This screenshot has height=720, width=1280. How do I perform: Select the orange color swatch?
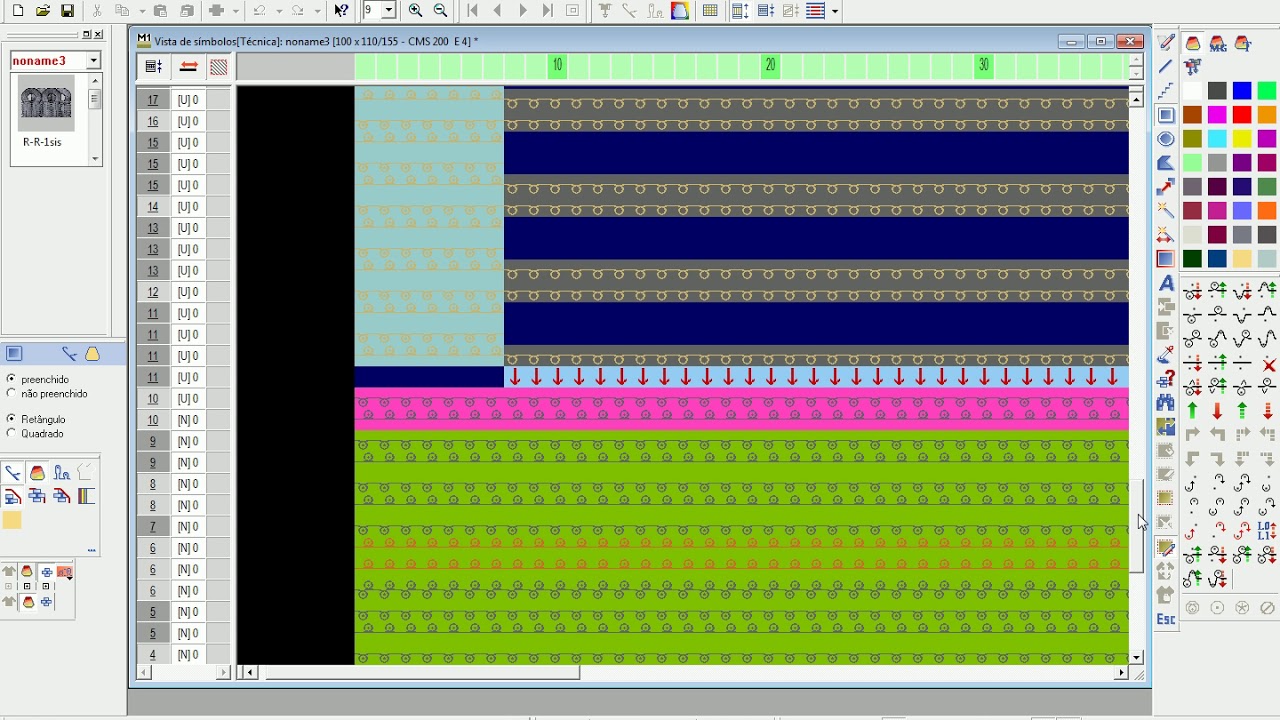pos(1267,115)
